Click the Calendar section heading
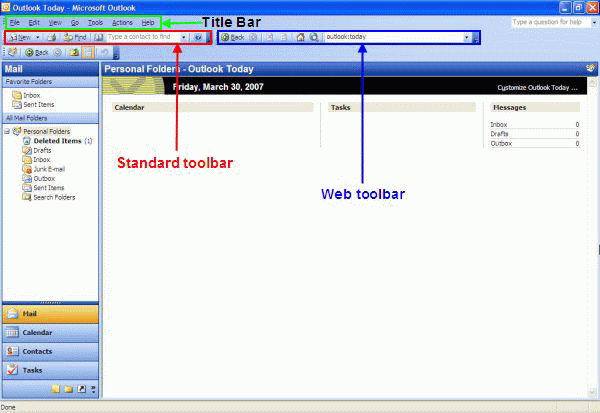600x413 pixels. pos(129,108)
